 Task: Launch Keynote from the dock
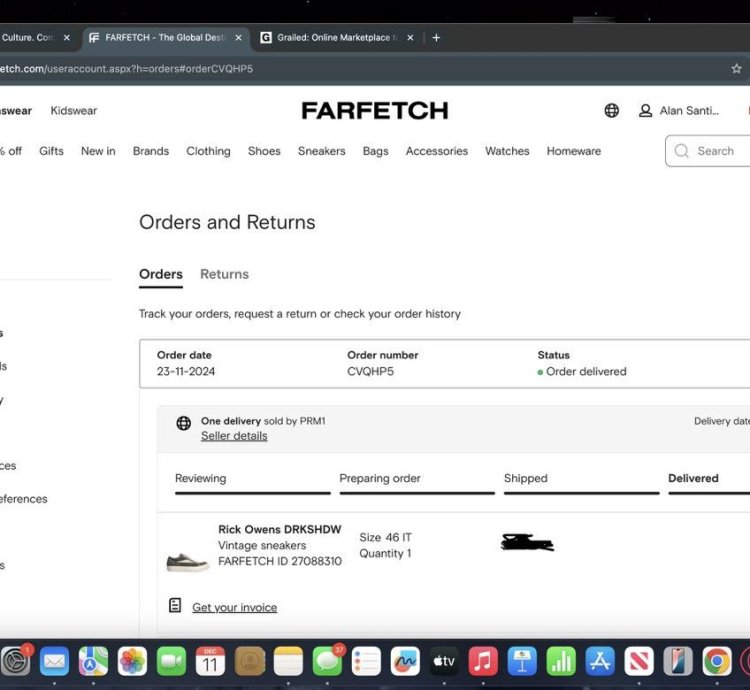click(x=522, y=662)
